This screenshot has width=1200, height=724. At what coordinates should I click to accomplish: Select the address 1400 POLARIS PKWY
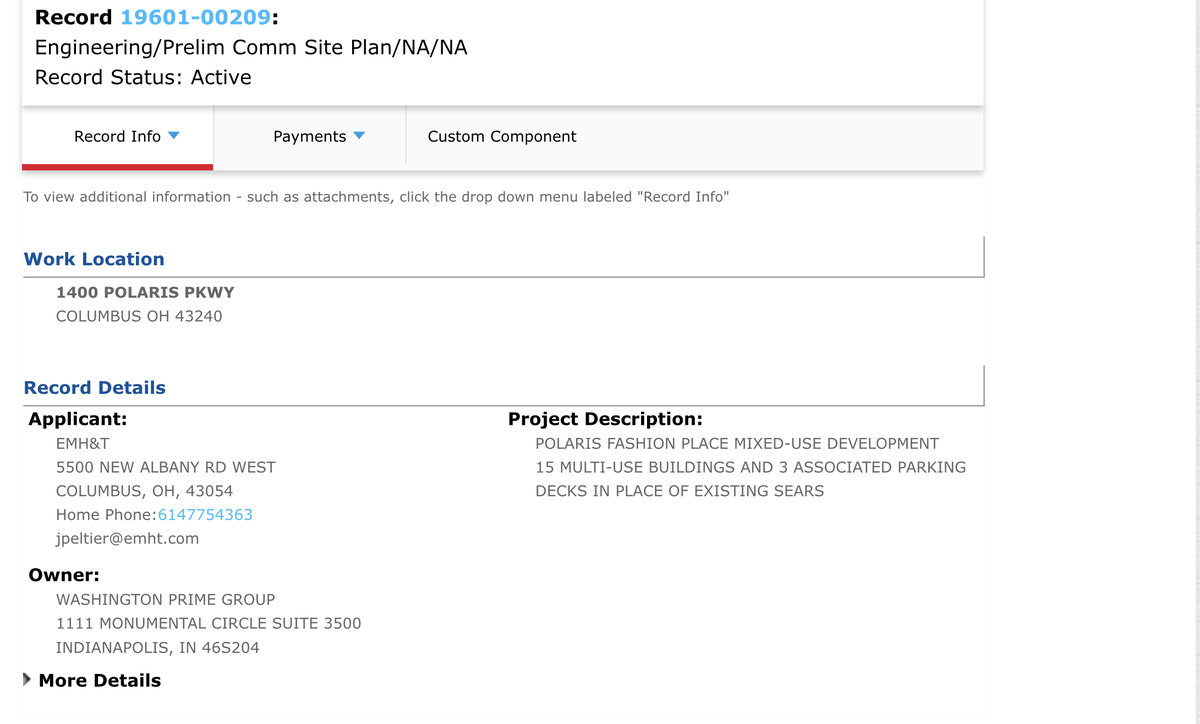pyautogui.click(x=145, y=292)
